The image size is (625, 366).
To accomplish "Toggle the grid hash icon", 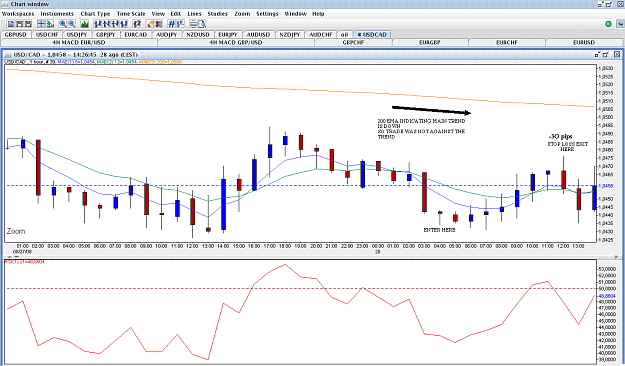I will point(171,24).
